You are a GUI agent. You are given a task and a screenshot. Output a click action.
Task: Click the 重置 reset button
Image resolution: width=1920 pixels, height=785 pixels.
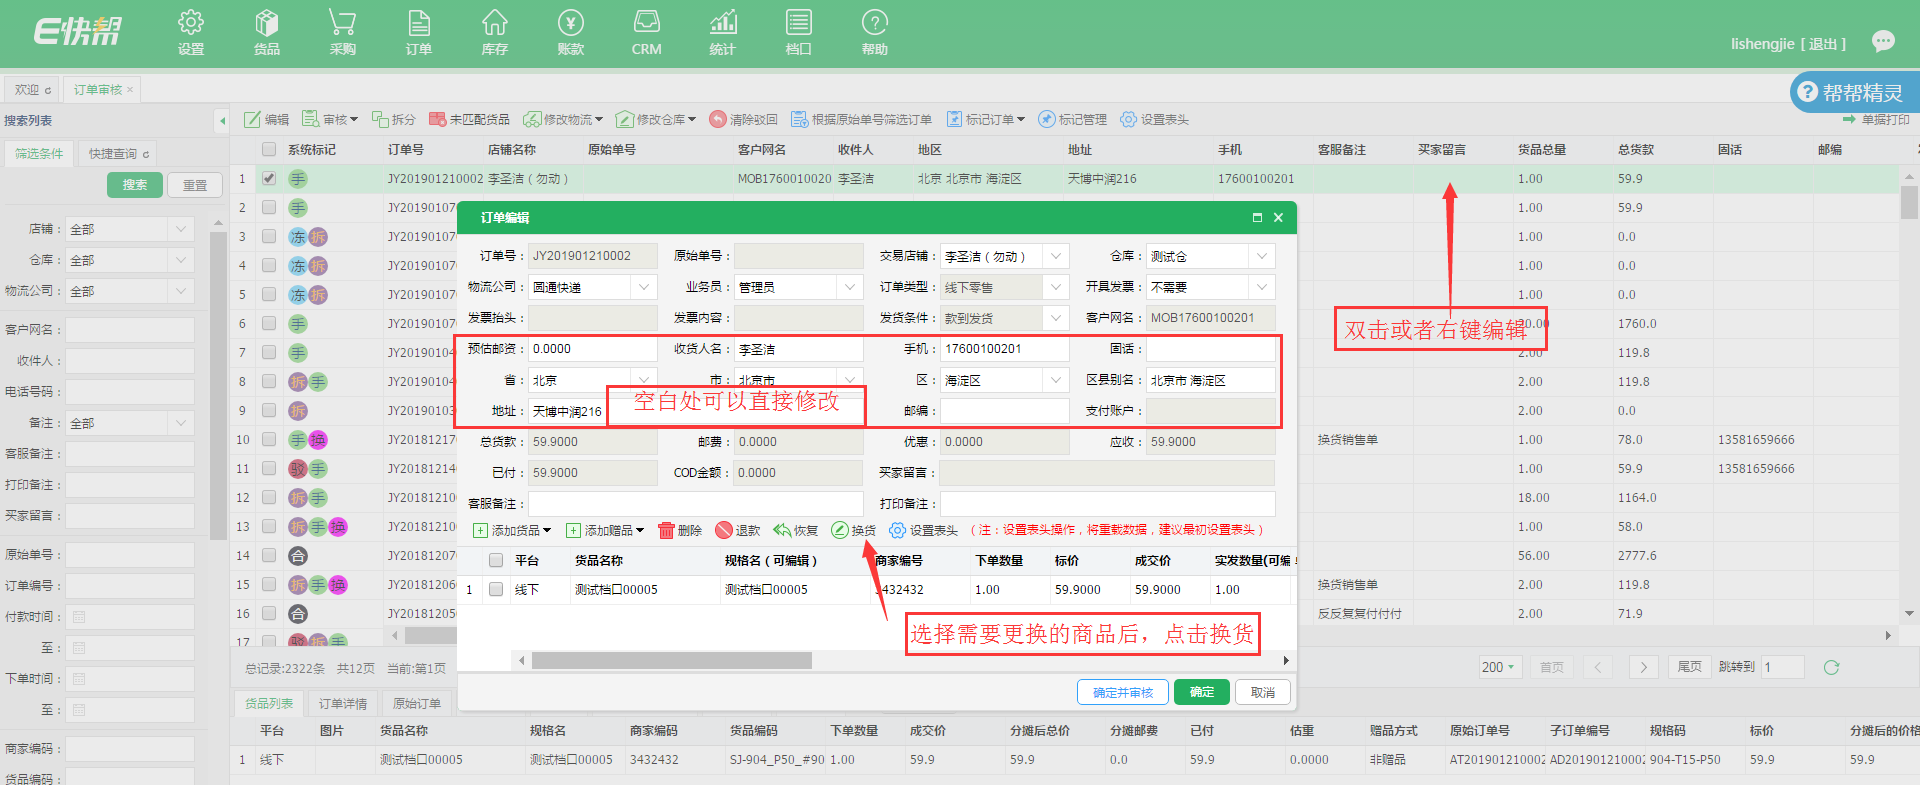pyautogui.click(x=195, y=185)
